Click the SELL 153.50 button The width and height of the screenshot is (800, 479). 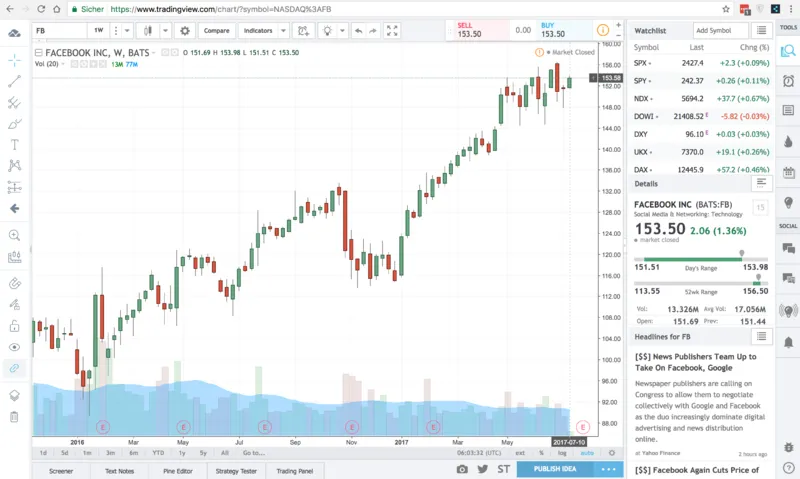[x=482, y=30]
